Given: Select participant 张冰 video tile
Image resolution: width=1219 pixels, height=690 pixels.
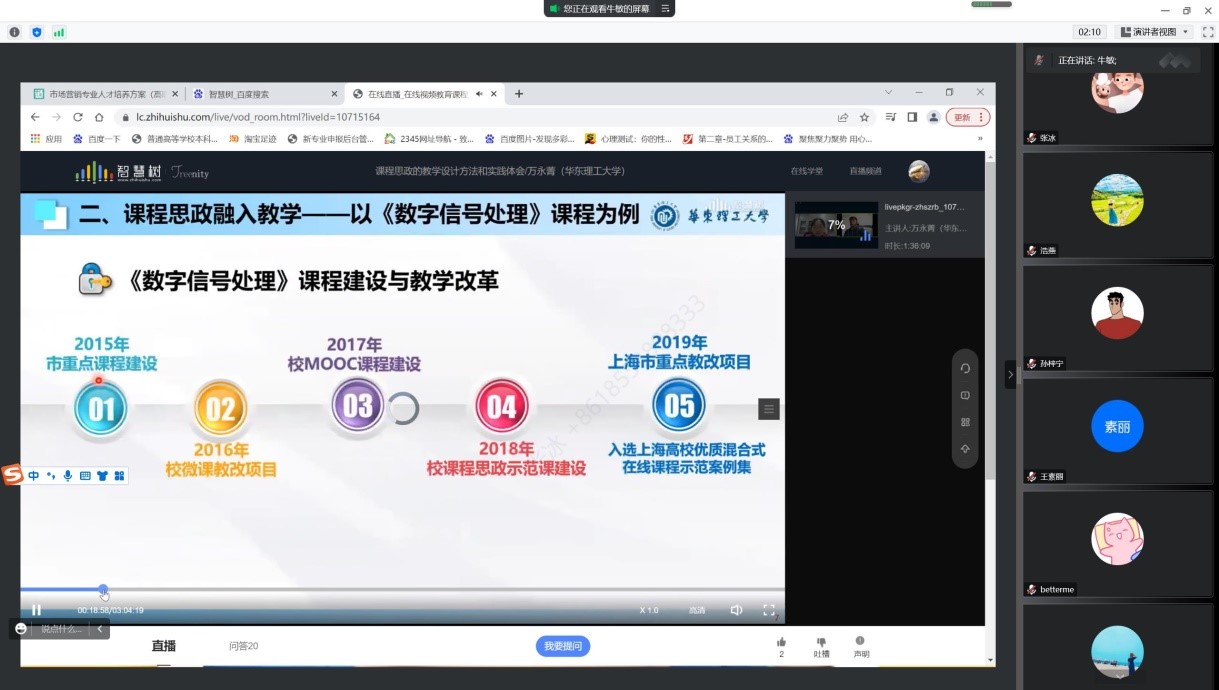Looking at the screenshot, I should [x=1117, y=98].
